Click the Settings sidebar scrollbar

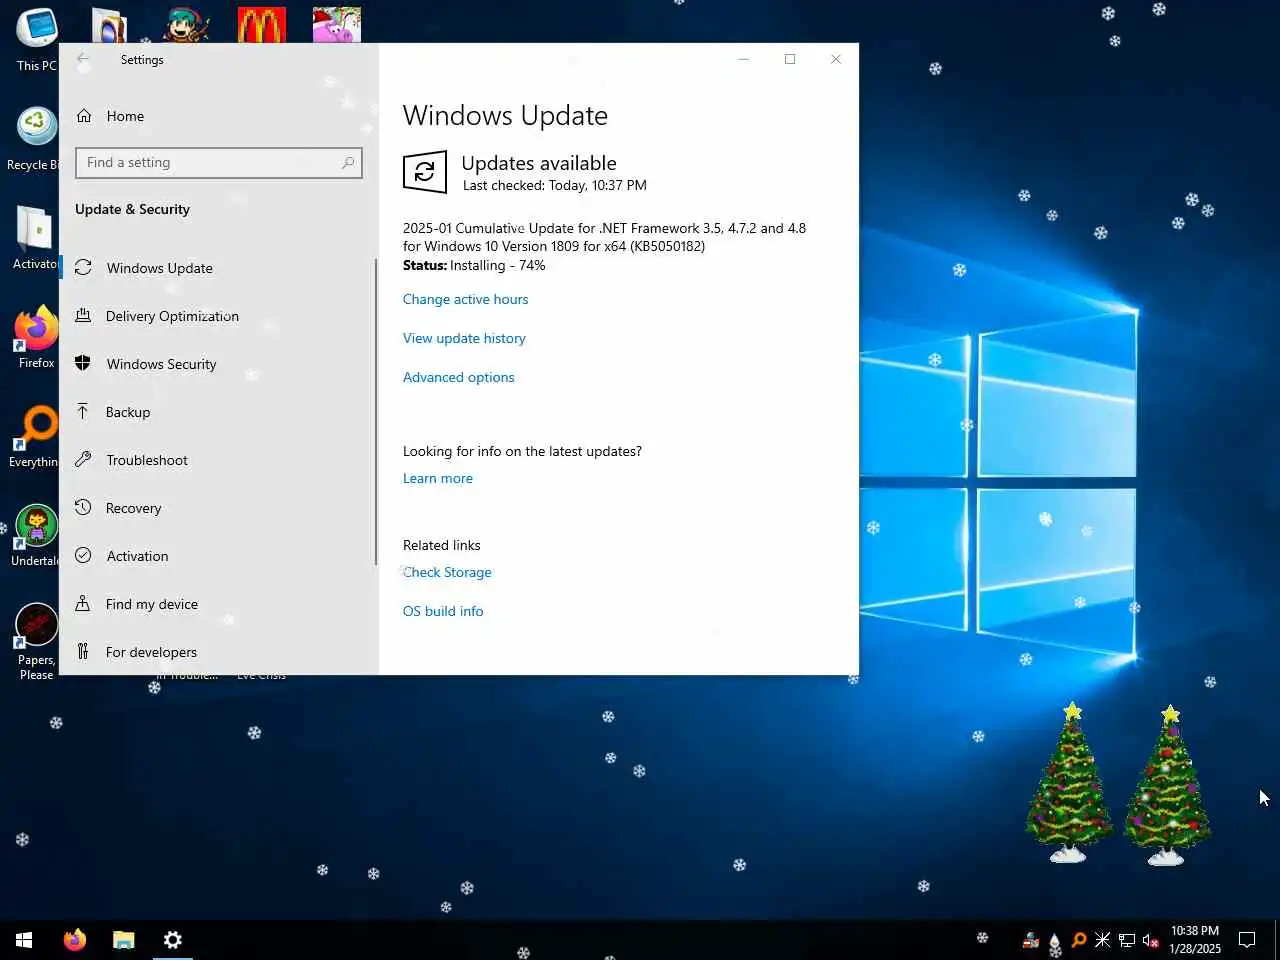(x=376, y=411)
